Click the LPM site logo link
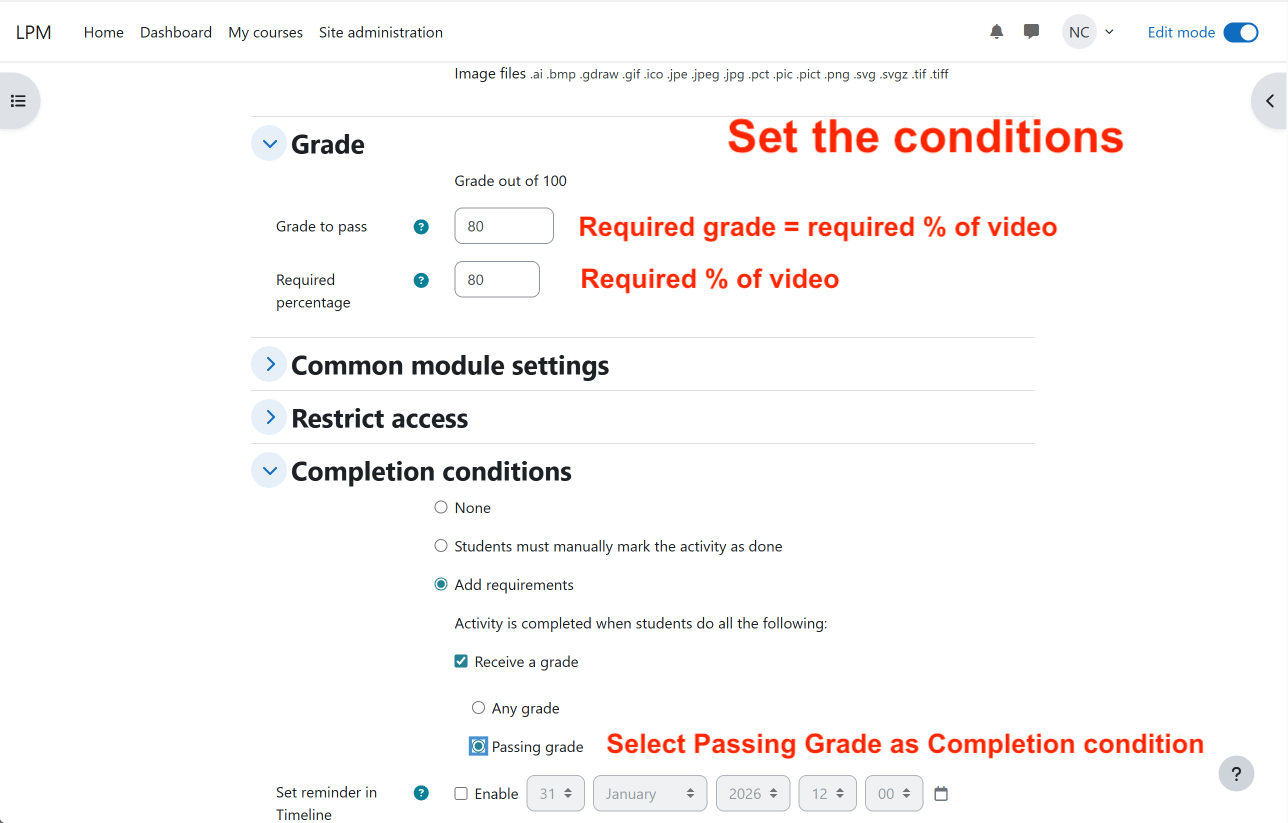Viewport: 1288px width, 823px height. click(33, 32)
